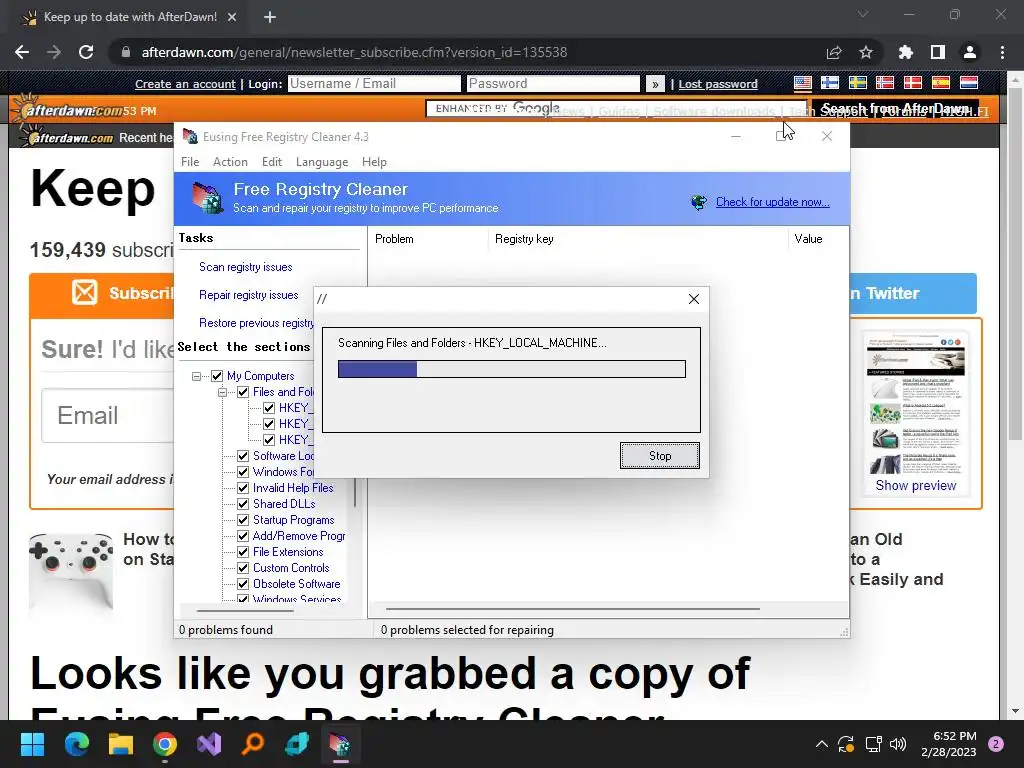Collapse the My Computers tree node
Screen dimensions: 1024x768
(196, 376)
